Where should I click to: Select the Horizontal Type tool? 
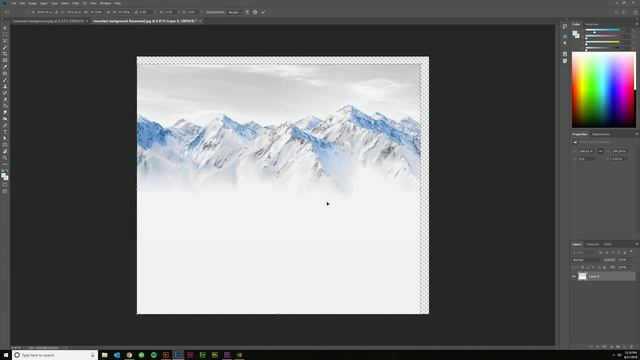click(x=5, y=132)
